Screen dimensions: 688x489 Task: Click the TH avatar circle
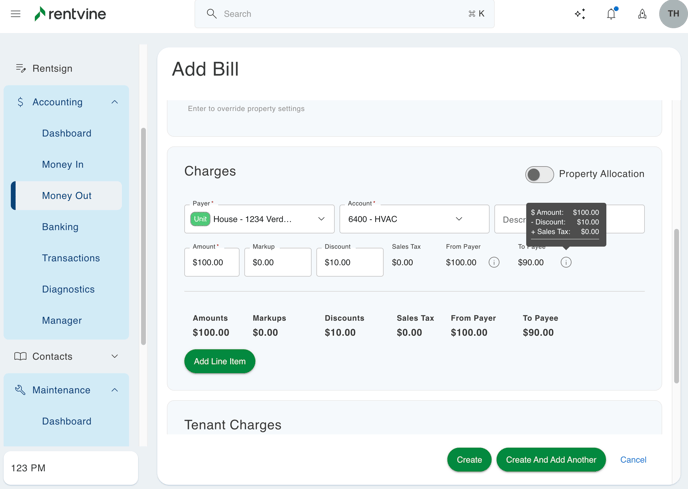673,14
